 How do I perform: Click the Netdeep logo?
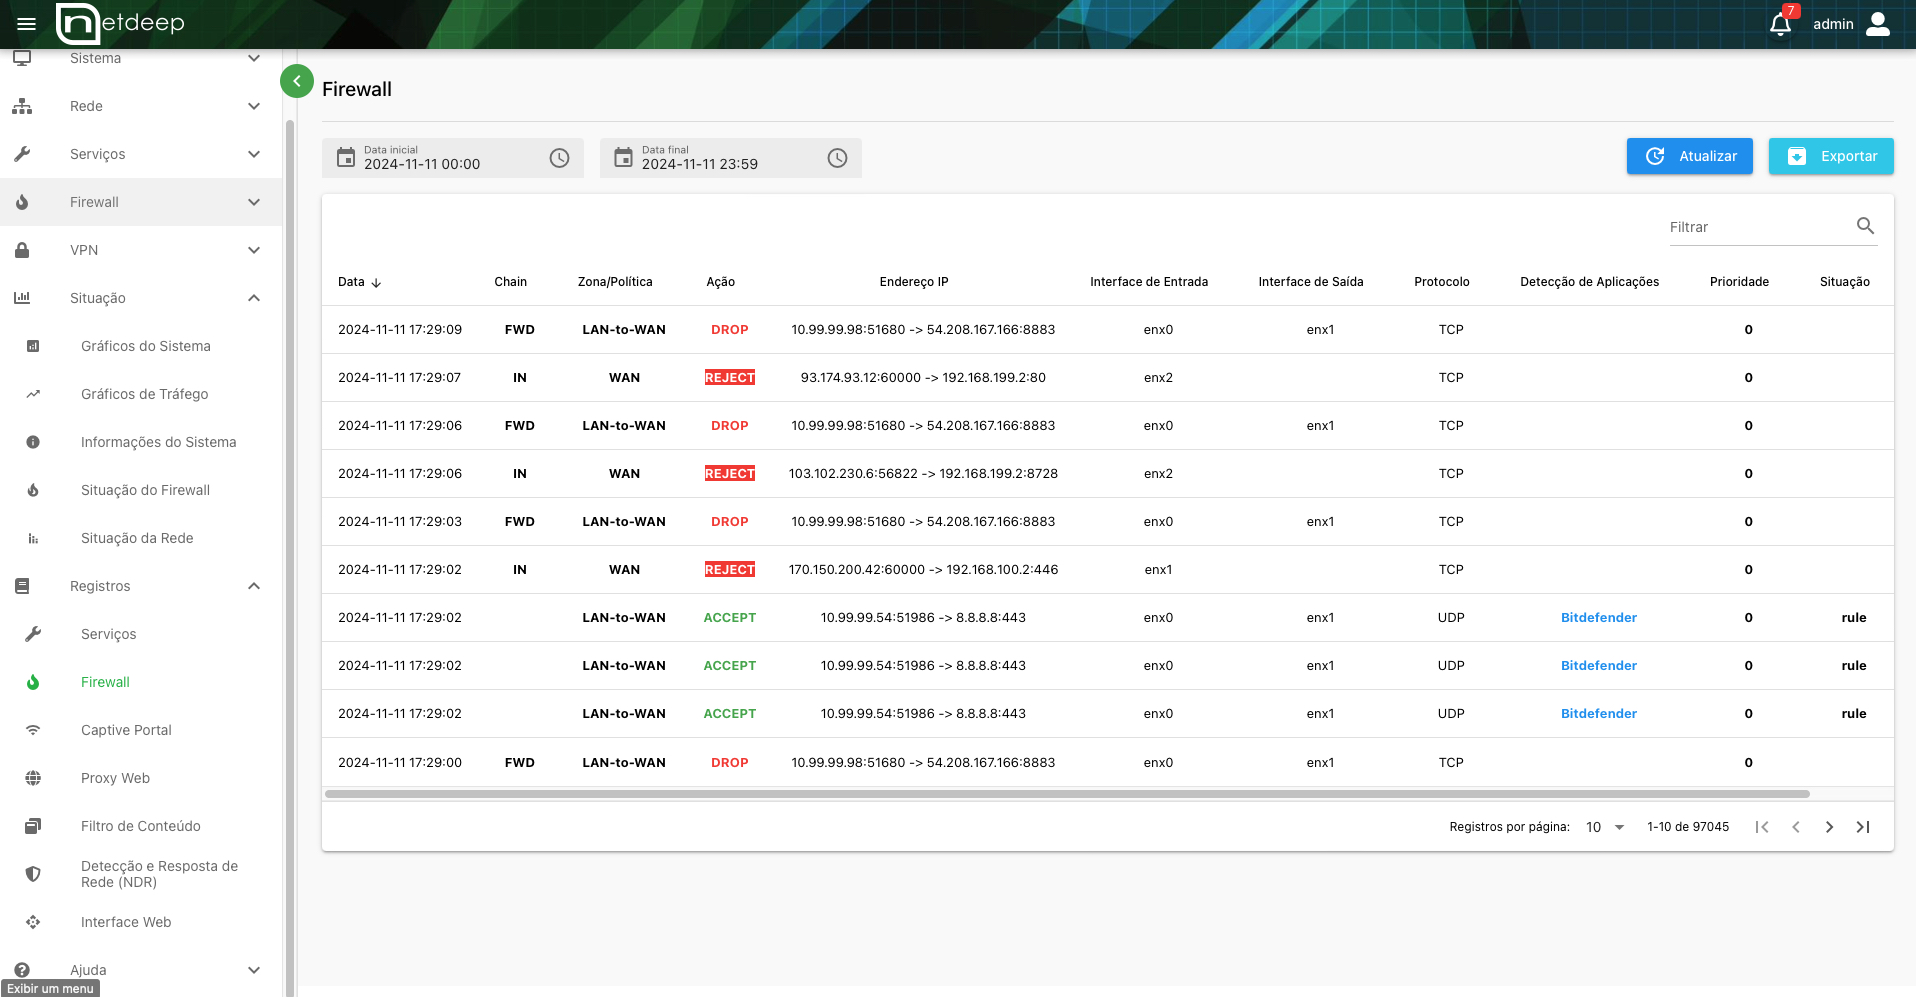click(x=121, y=23)
